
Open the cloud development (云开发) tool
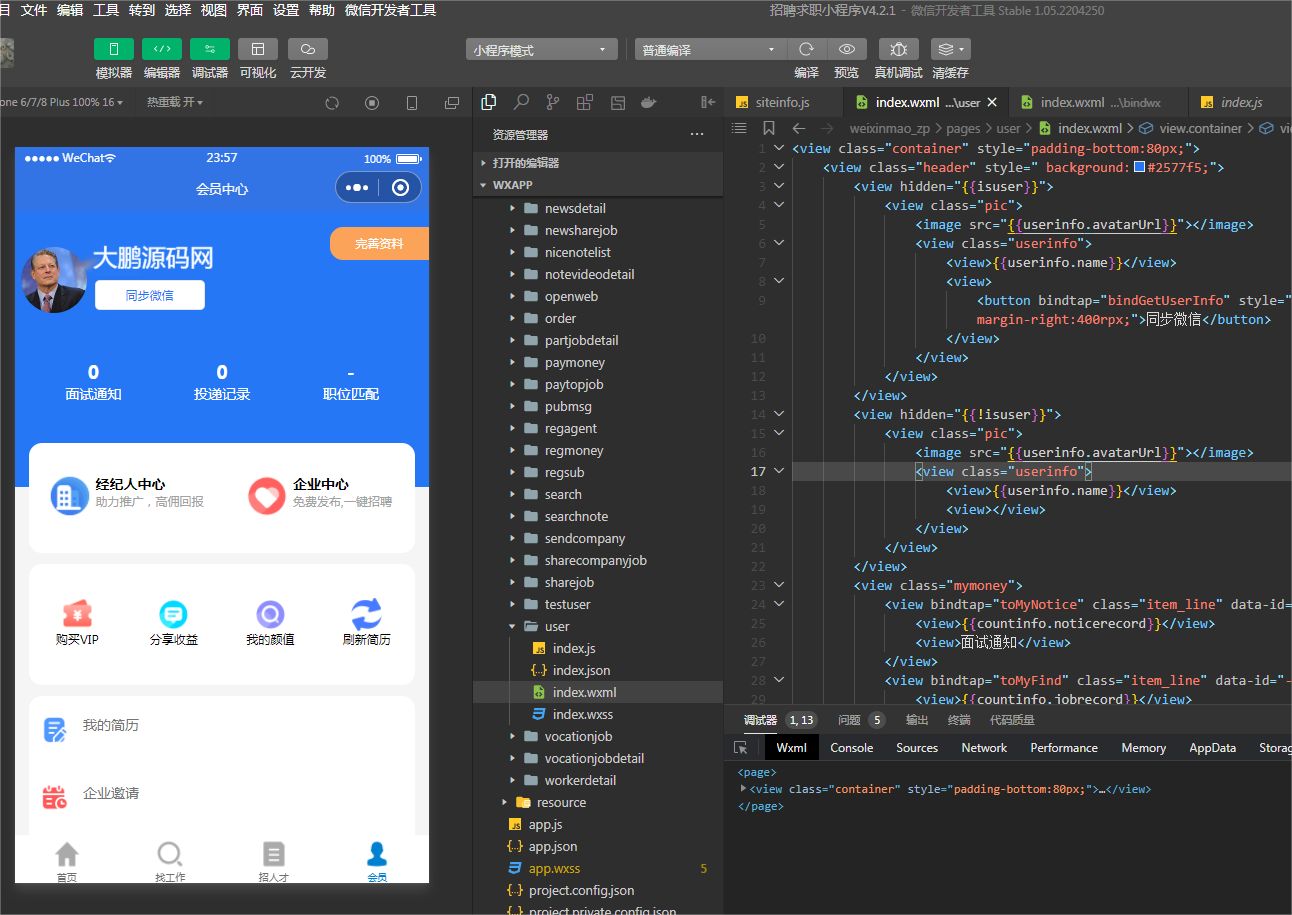tap(308, 49)
